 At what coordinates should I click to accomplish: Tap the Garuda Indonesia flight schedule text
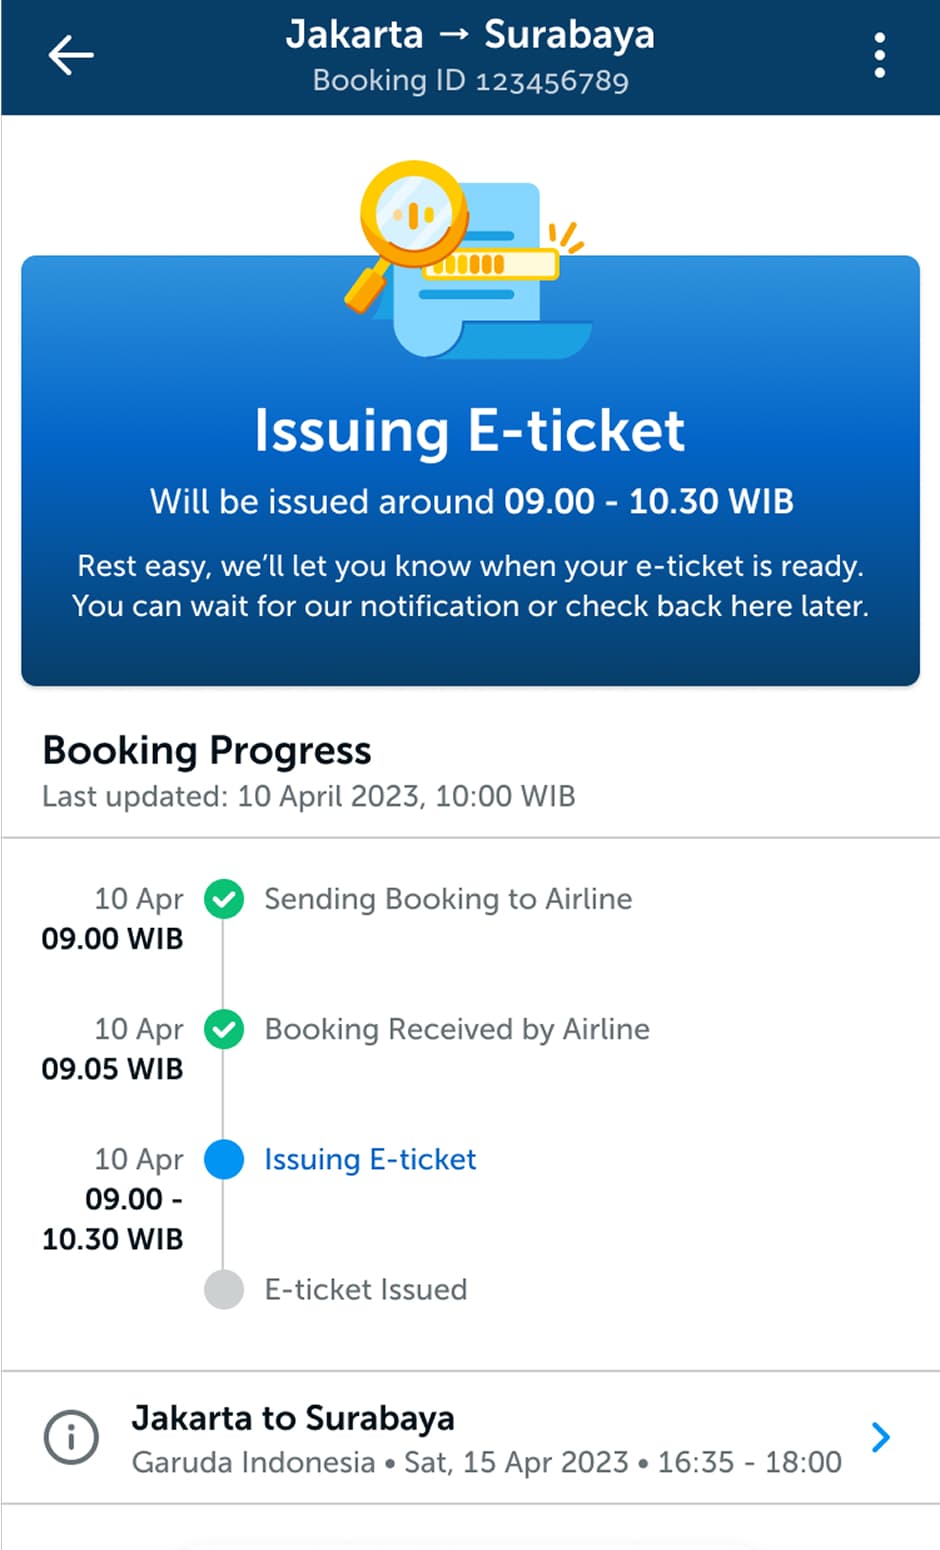487,1462
